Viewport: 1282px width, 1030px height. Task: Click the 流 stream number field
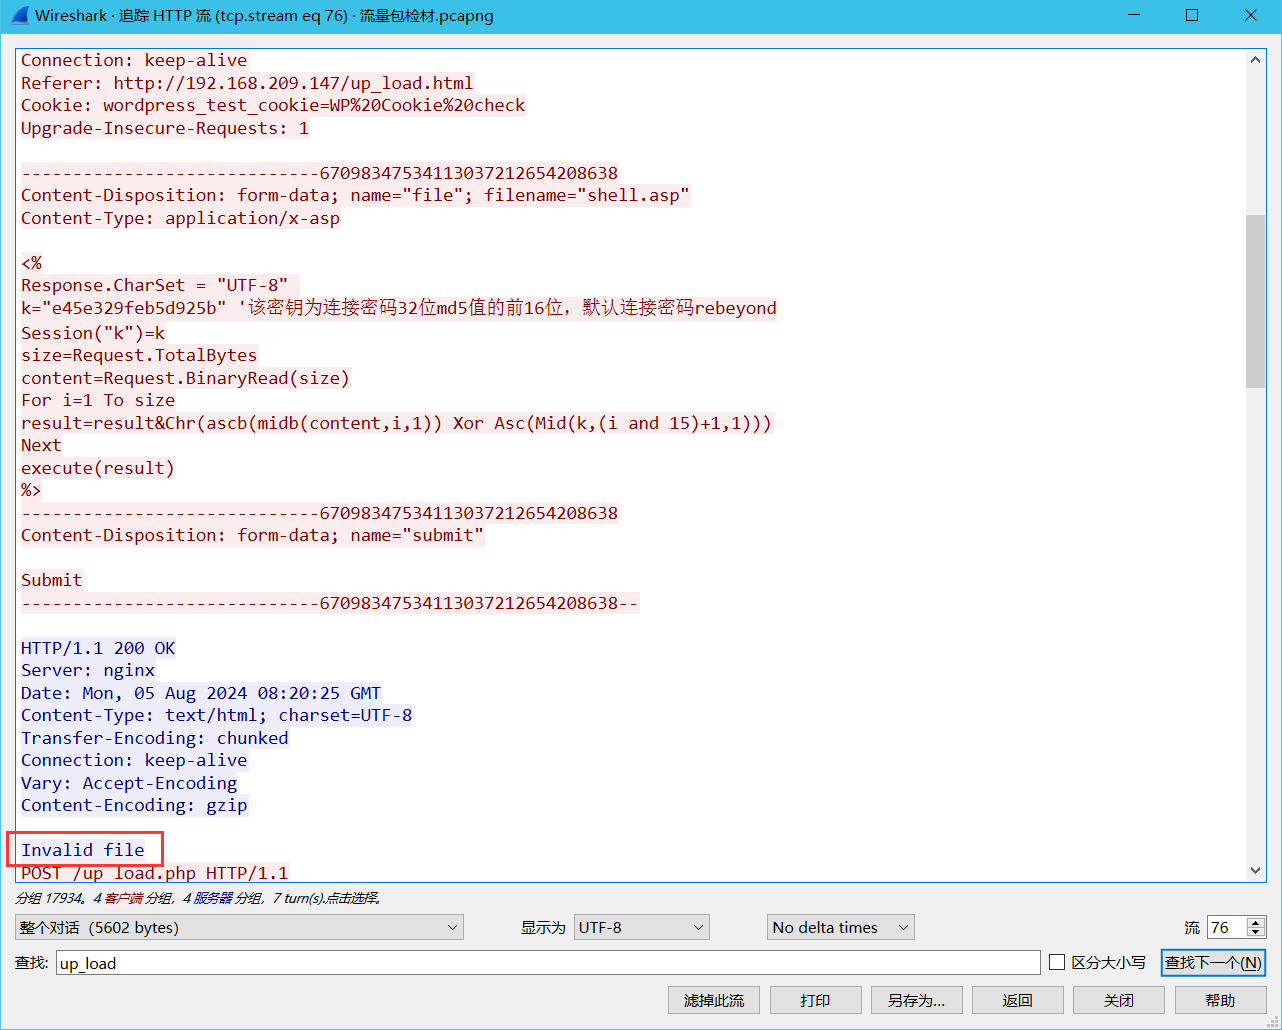tap(1227, 927)
